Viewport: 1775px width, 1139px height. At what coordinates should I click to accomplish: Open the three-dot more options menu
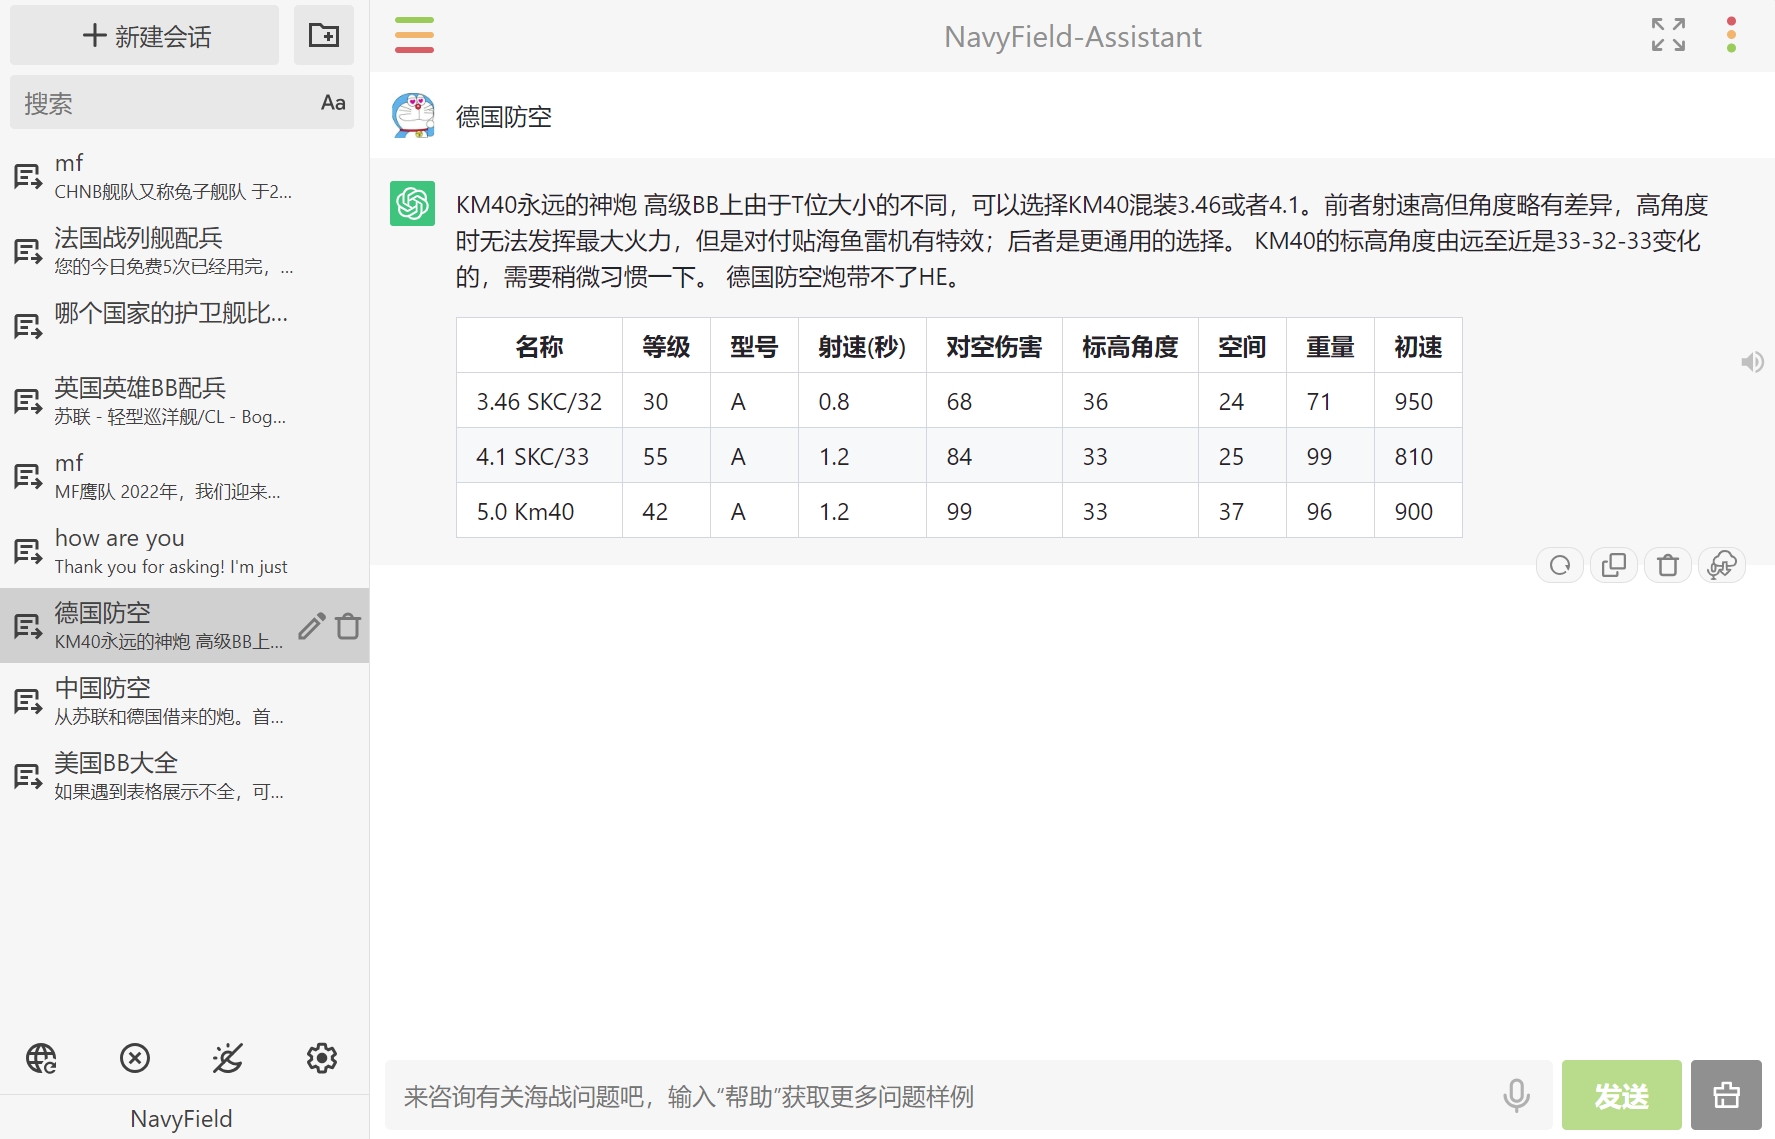point(1731,35)
